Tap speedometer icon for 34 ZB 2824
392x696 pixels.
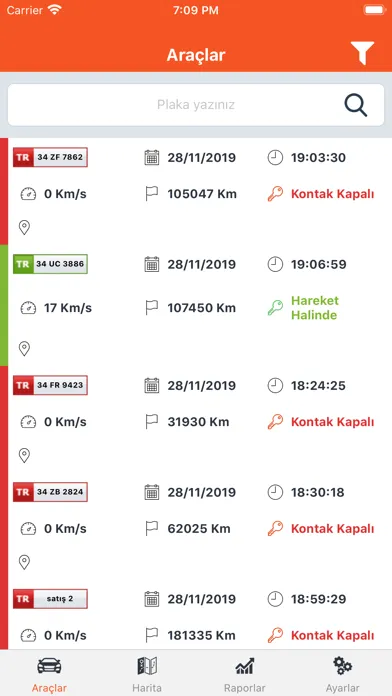tap(28, 529)
